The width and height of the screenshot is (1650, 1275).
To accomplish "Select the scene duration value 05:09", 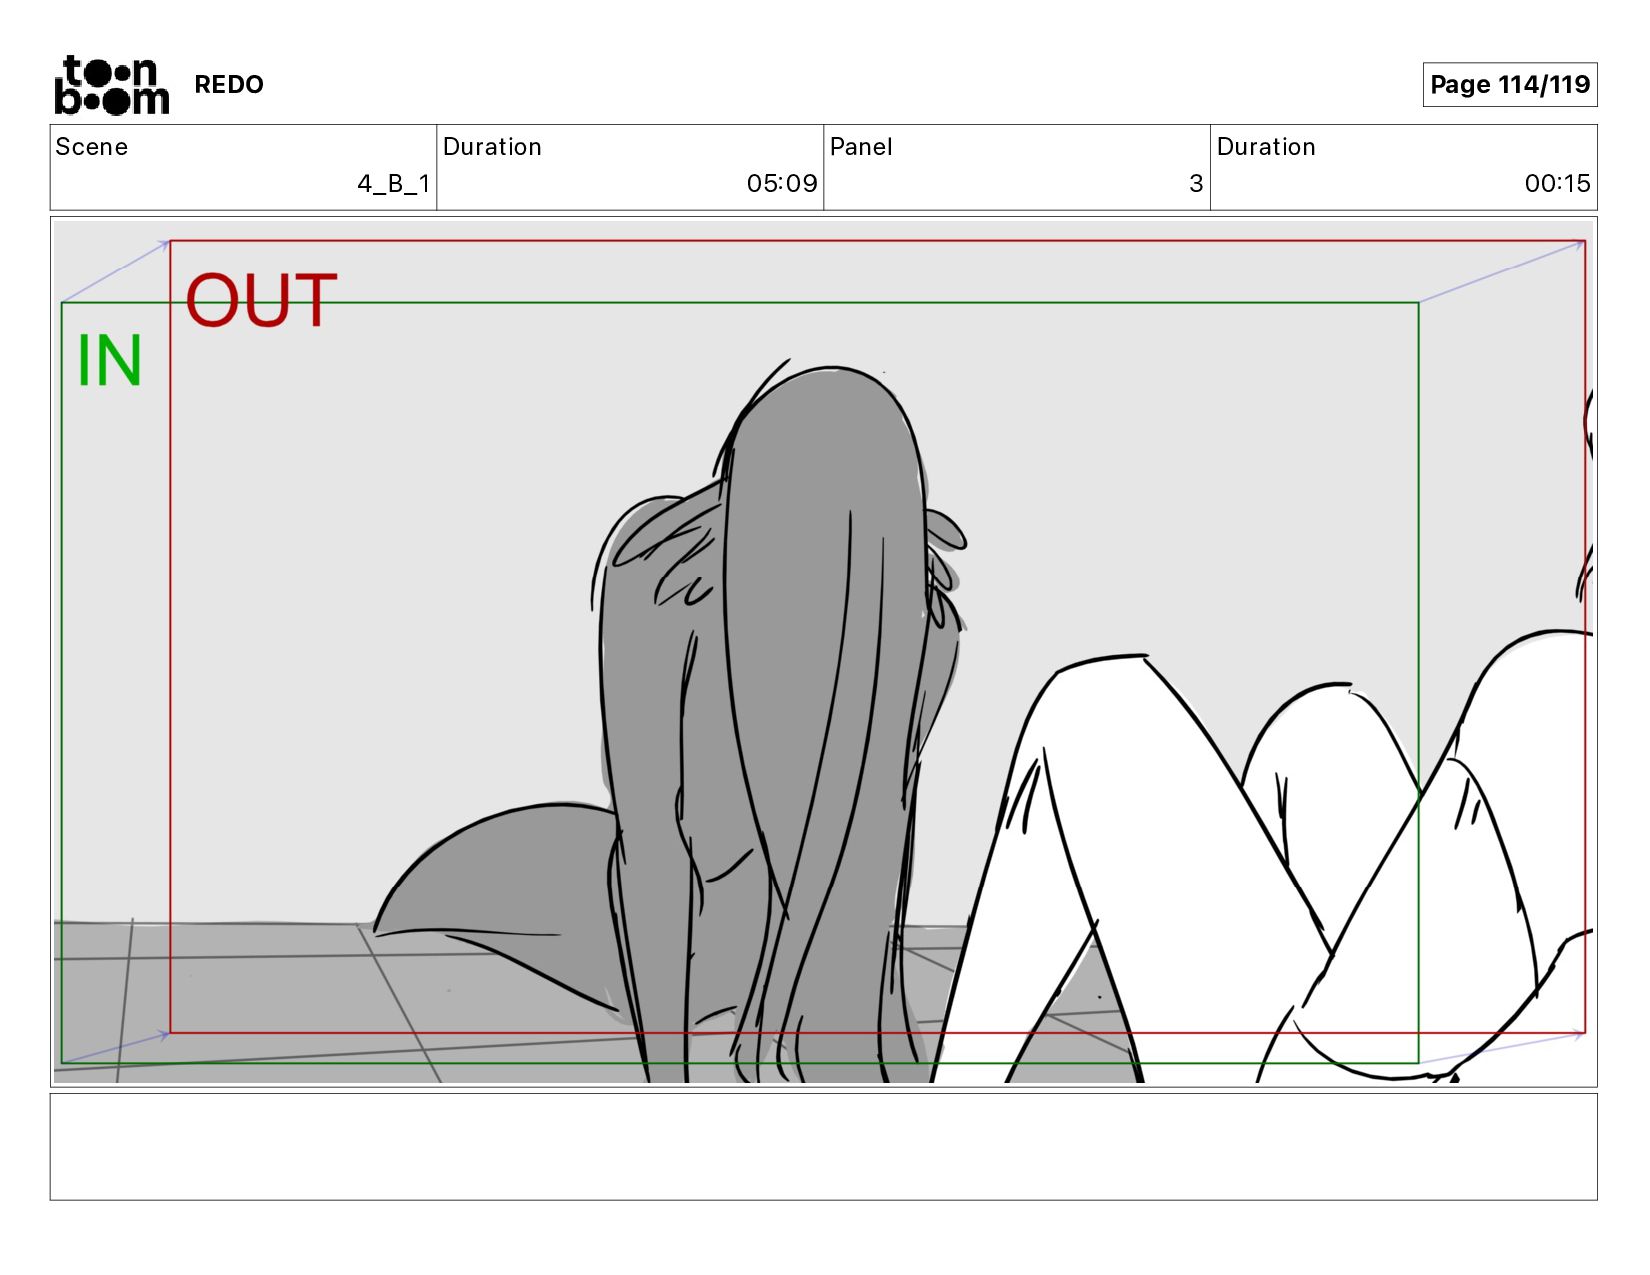I will click(x=782, y=184).
